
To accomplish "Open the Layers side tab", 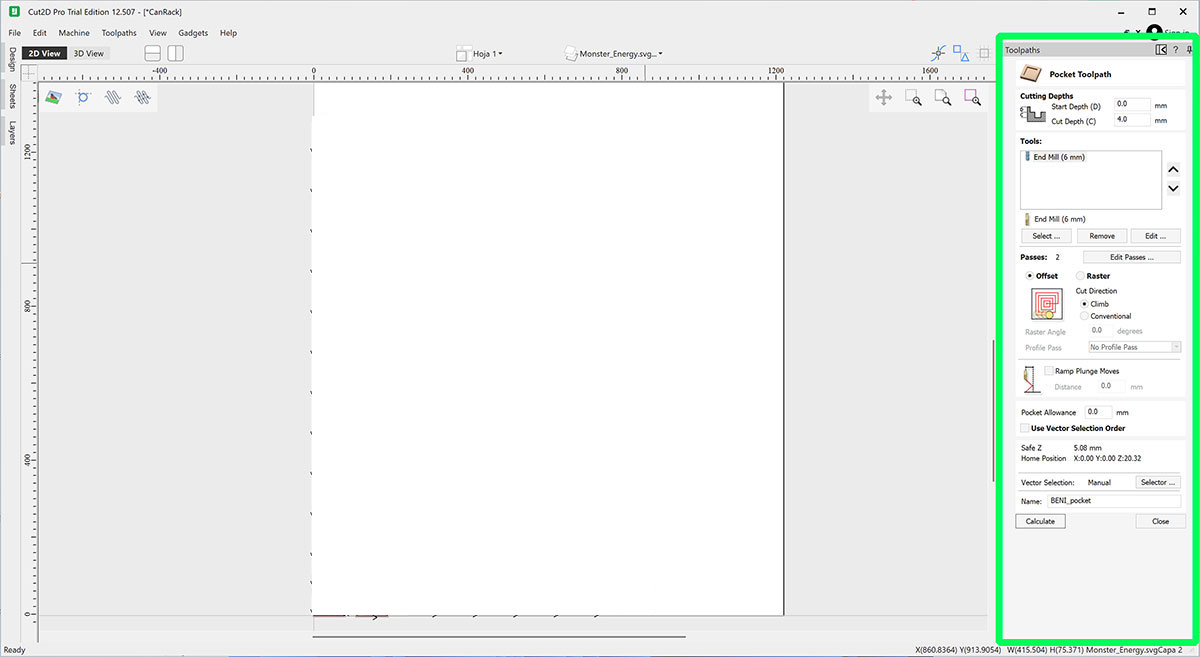I will click(12, 133).
